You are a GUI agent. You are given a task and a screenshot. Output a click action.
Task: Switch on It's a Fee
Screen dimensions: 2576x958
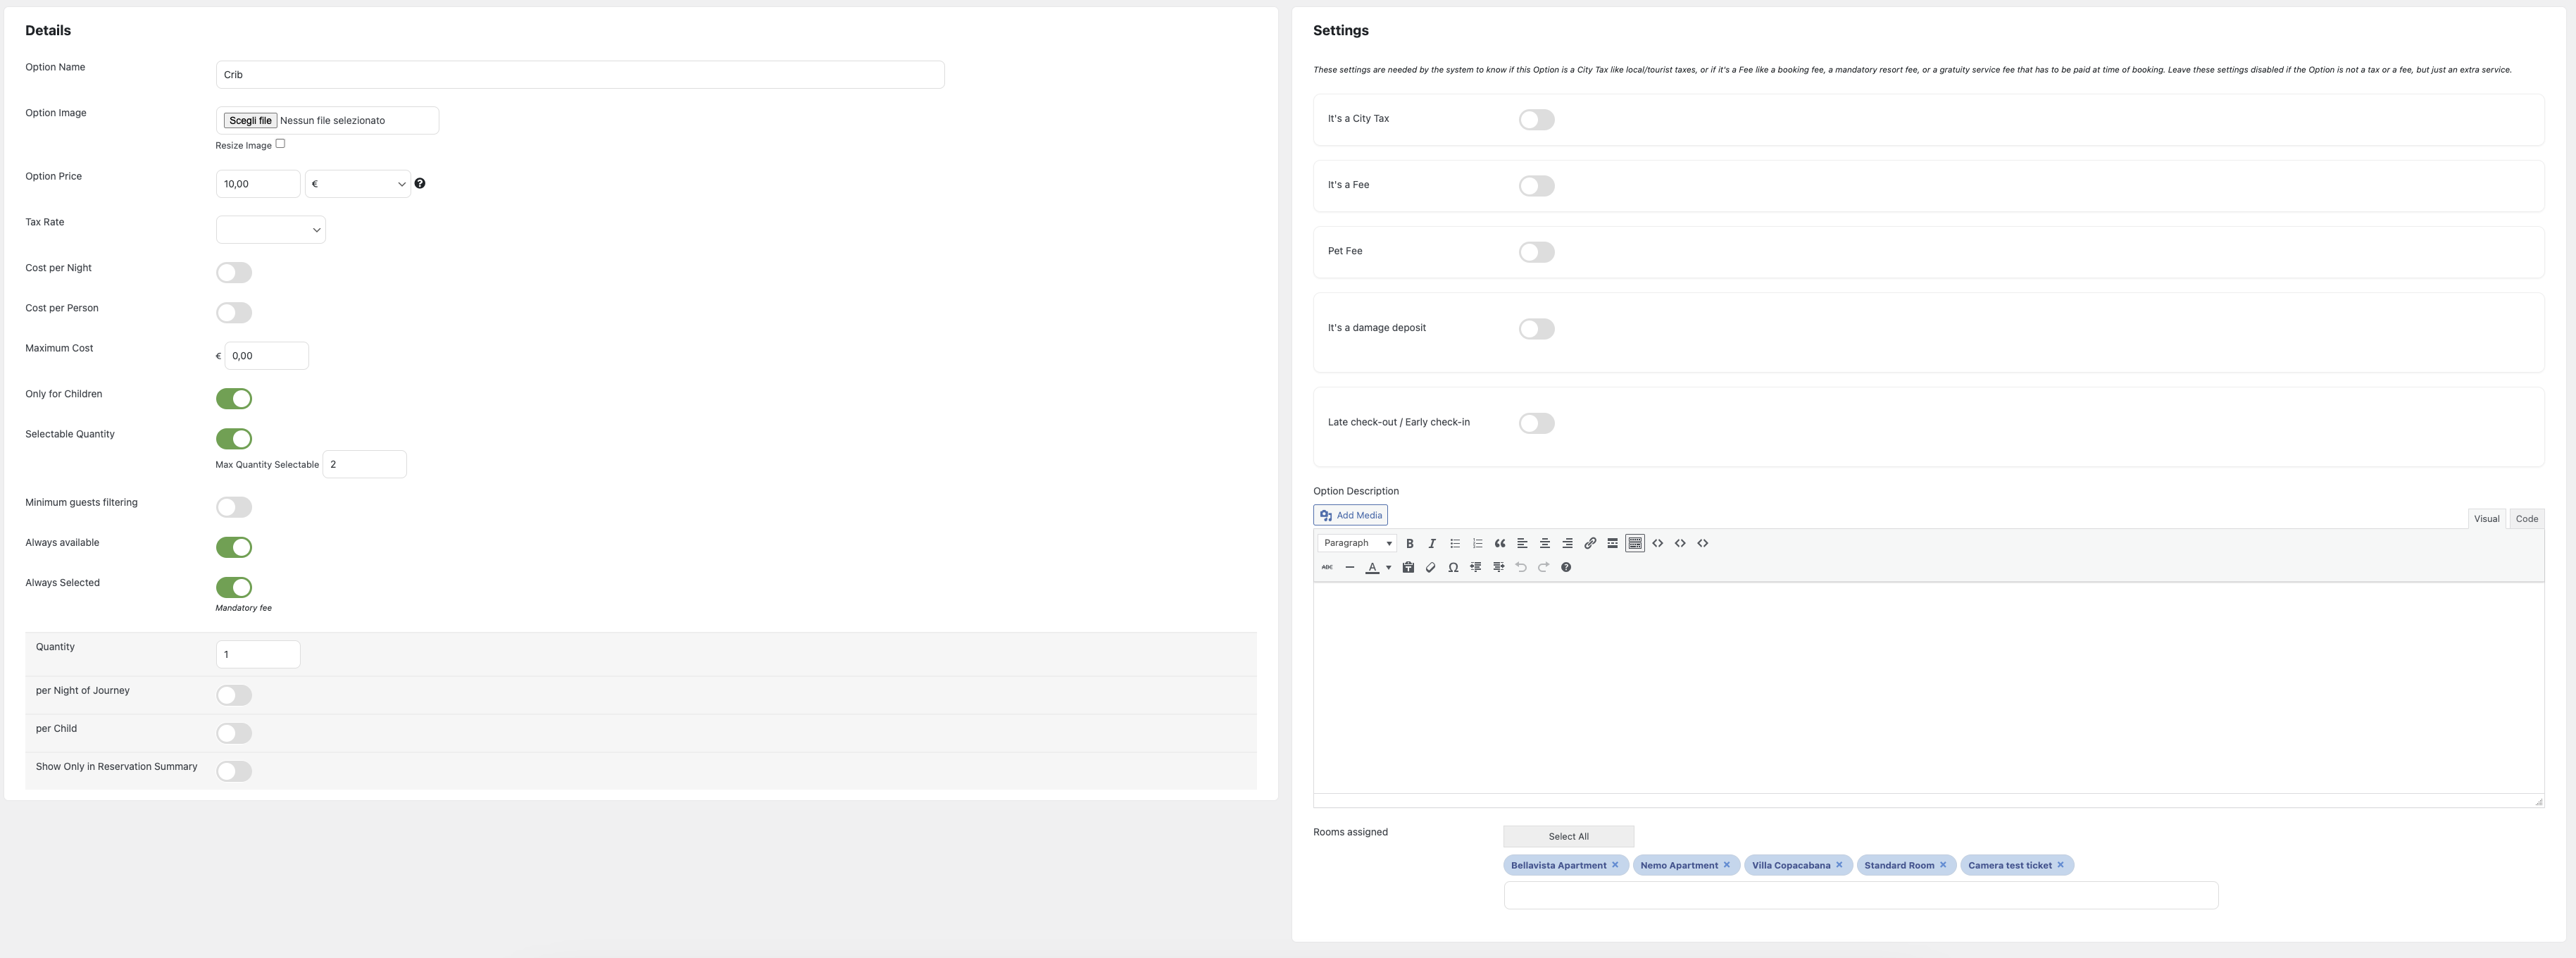1537,186
